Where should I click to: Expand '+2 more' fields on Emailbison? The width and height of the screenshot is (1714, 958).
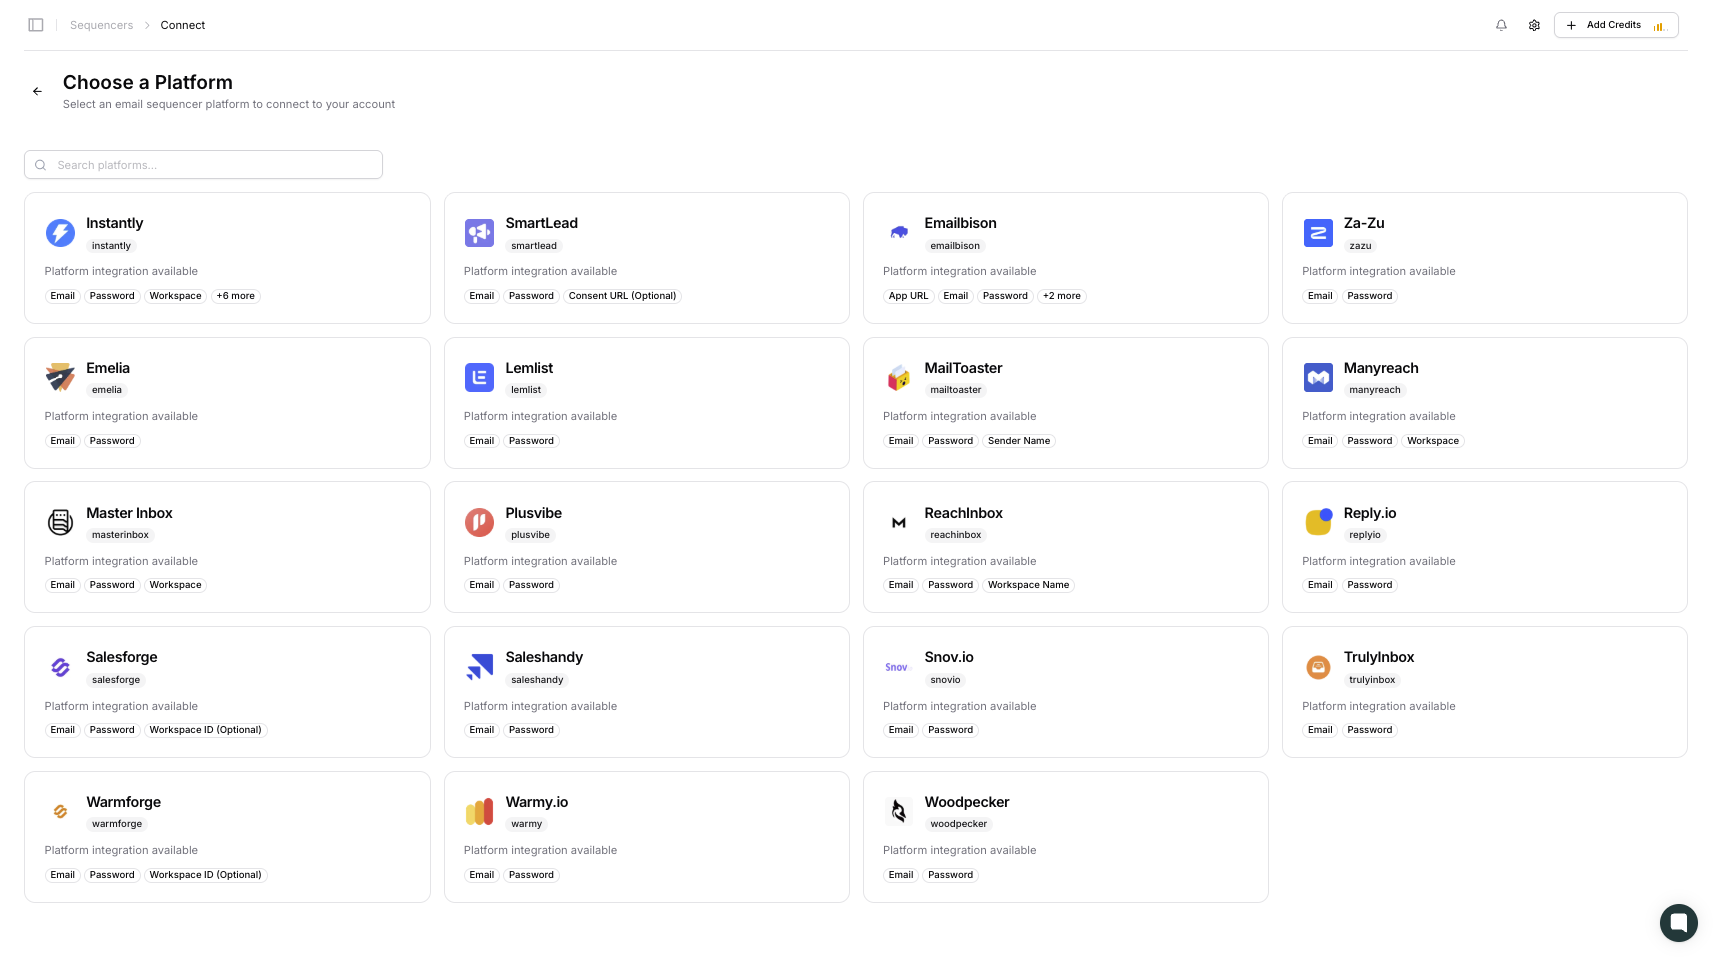(x=1061, y=296)
